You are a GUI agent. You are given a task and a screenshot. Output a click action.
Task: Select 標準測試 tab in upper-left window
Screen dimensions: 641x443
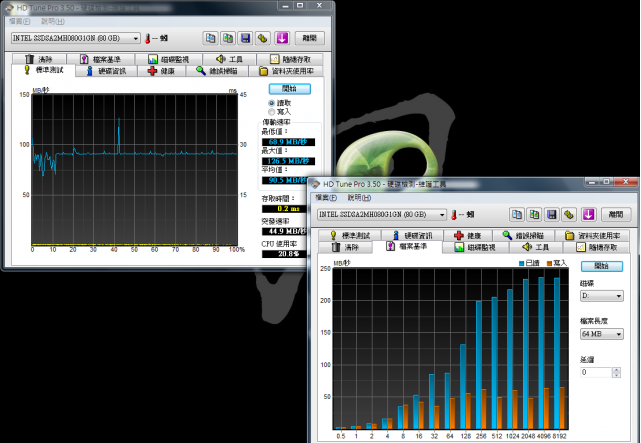tap(43, 70)
